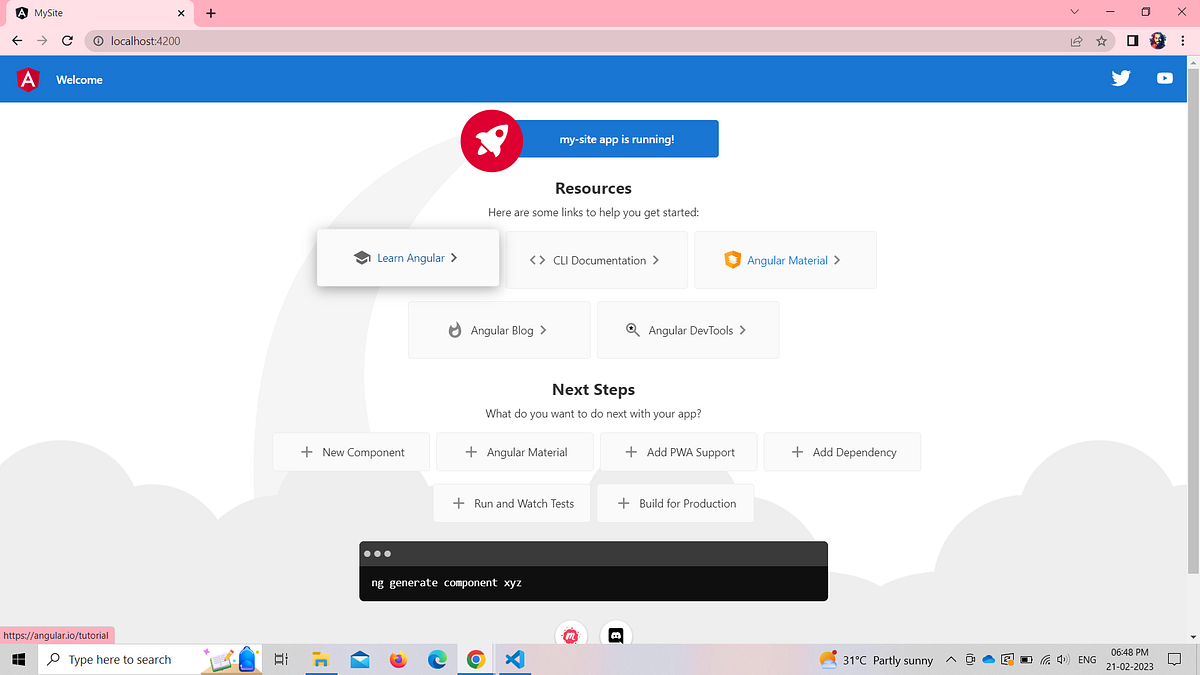The image size is (1200, 675).
Task: Click the graduation cap icon on Learn Angular
Action: pyautogui.click(x=361, y=257)
